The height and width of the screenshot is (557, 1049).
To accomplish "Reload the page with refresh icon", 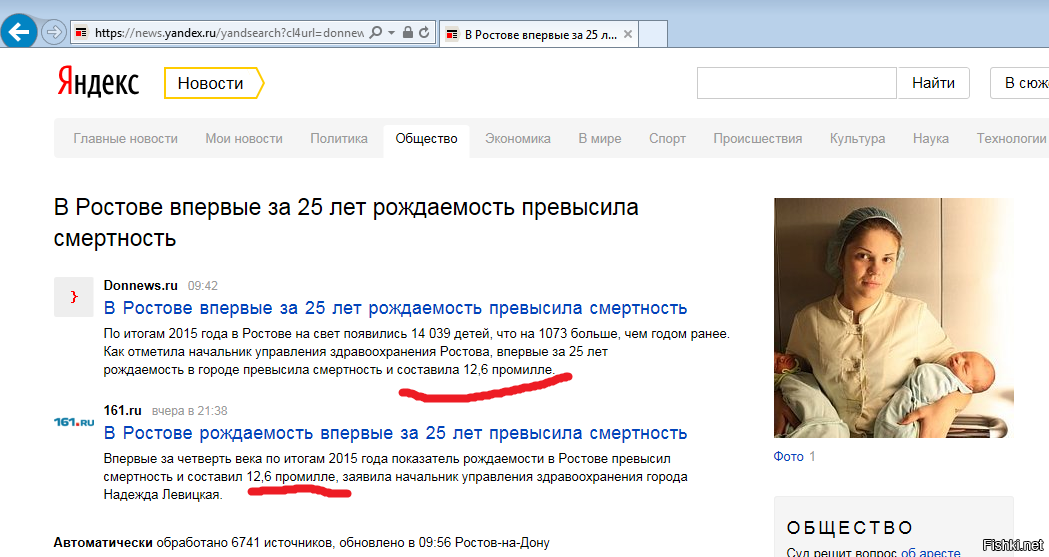I will [424, 32].
